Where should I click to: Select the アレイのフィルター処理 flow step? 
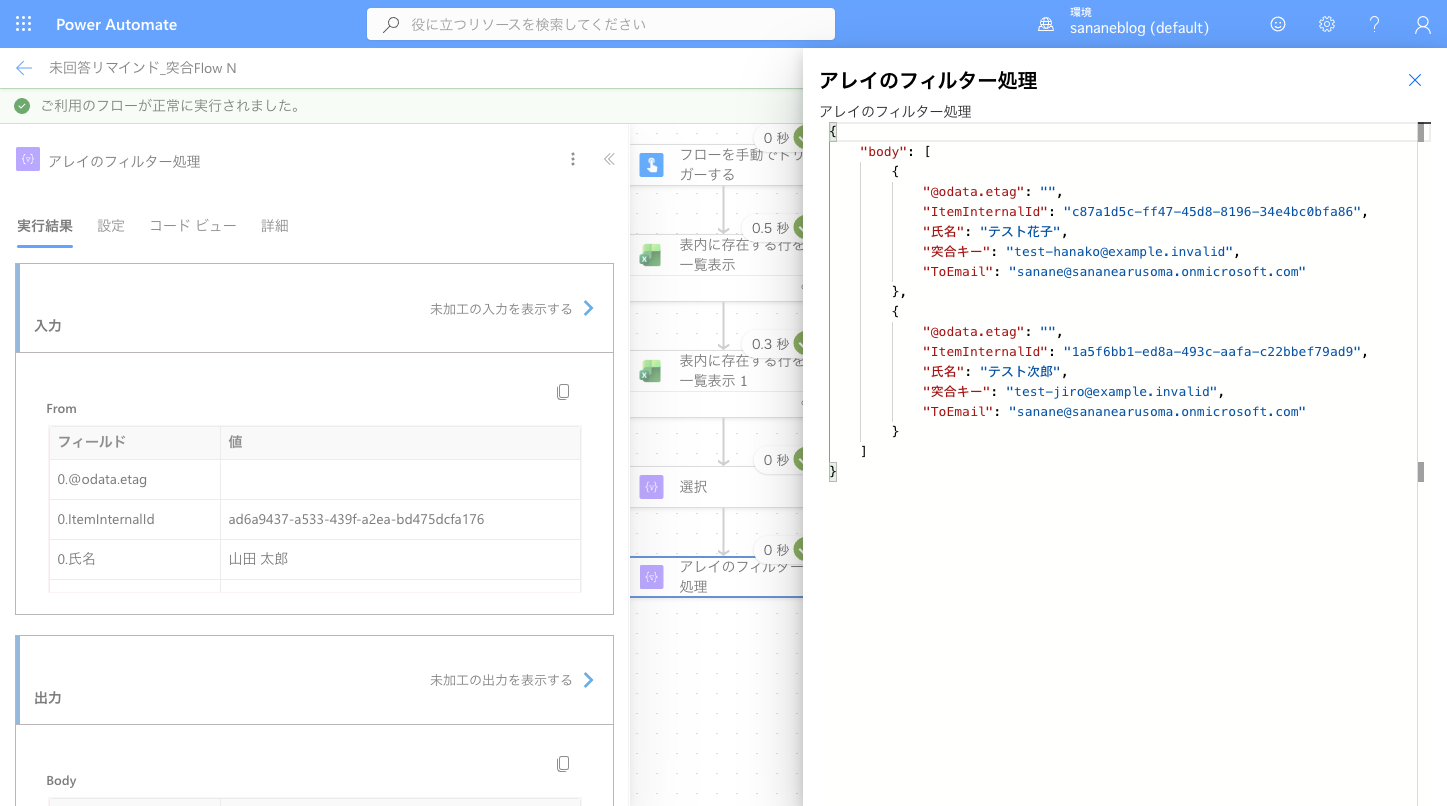(716, 577)
